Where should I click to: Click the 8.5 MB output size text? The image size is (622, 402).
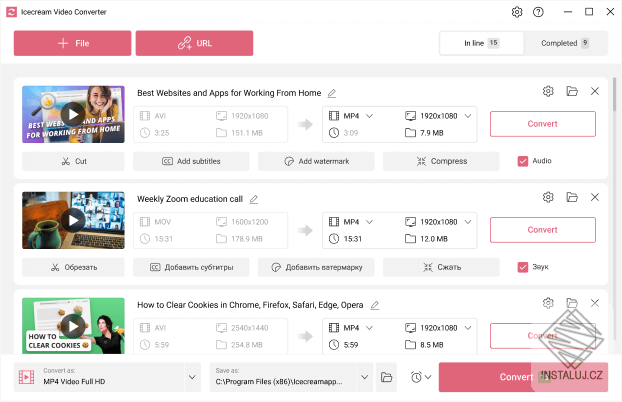432,345
